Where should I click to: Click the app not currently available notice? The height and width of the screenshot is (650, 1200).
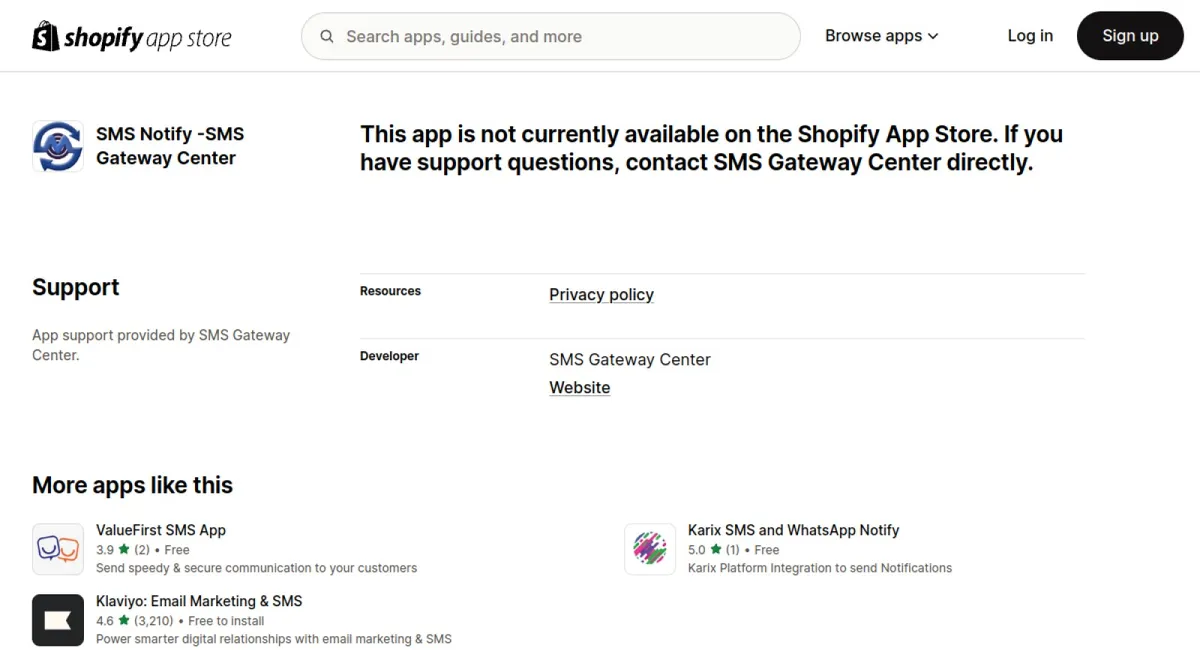712,148
